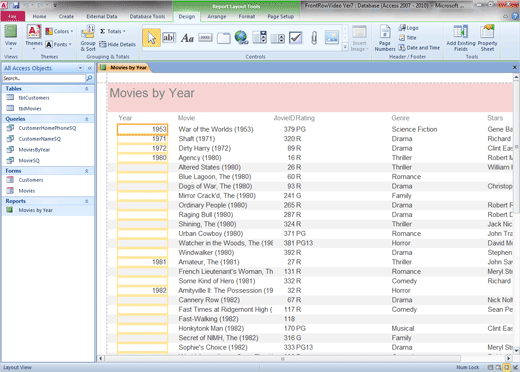The image size is (520, 372).
Task: Click the ribbon Help question mark icon
Action: (515, 16)
